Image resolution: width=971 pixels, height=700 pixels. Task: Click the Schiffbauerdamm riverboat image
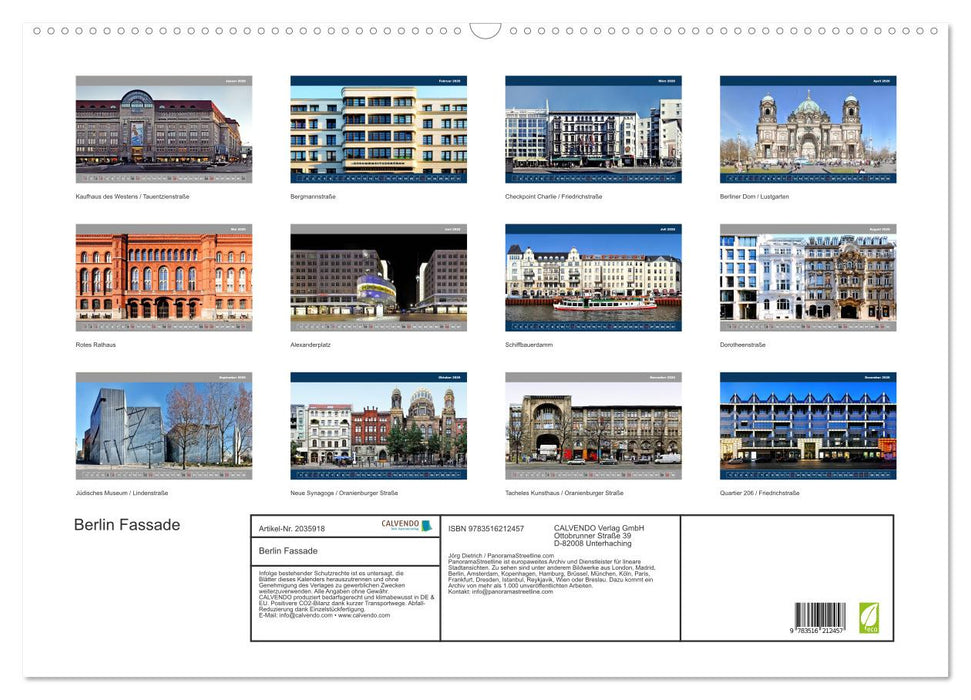(592, 277)
